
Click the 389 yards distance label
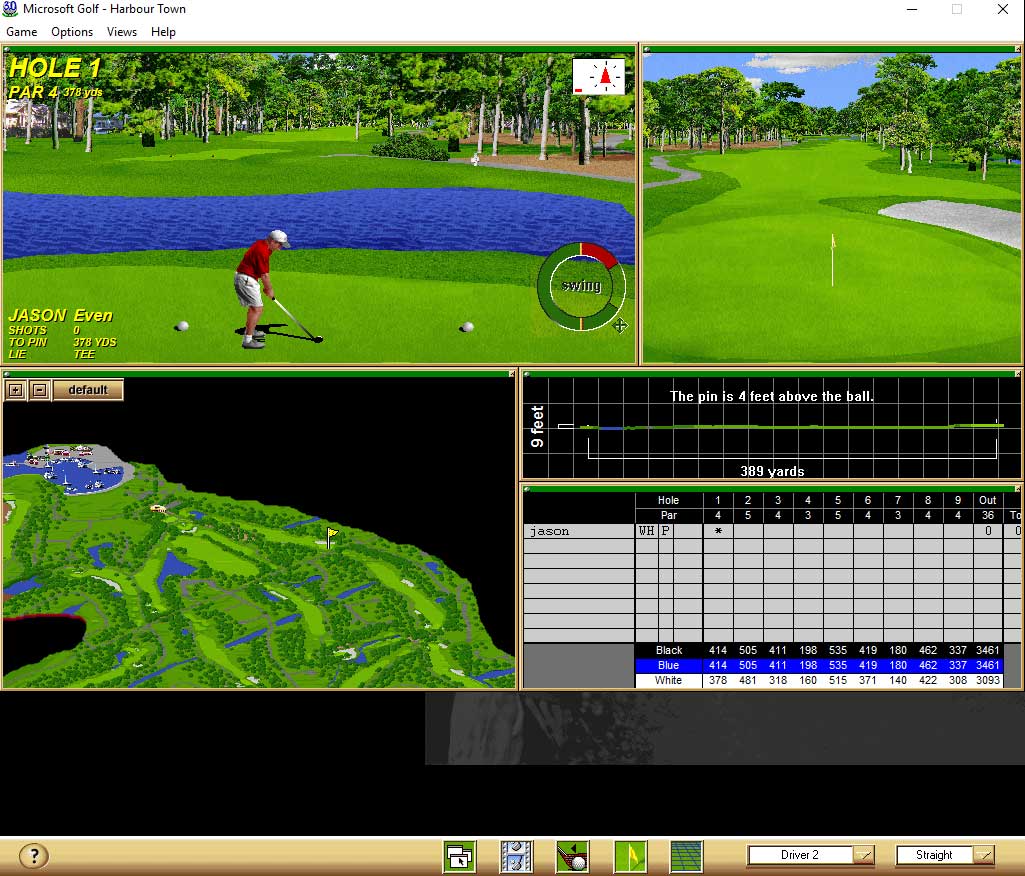click(772, 471)
